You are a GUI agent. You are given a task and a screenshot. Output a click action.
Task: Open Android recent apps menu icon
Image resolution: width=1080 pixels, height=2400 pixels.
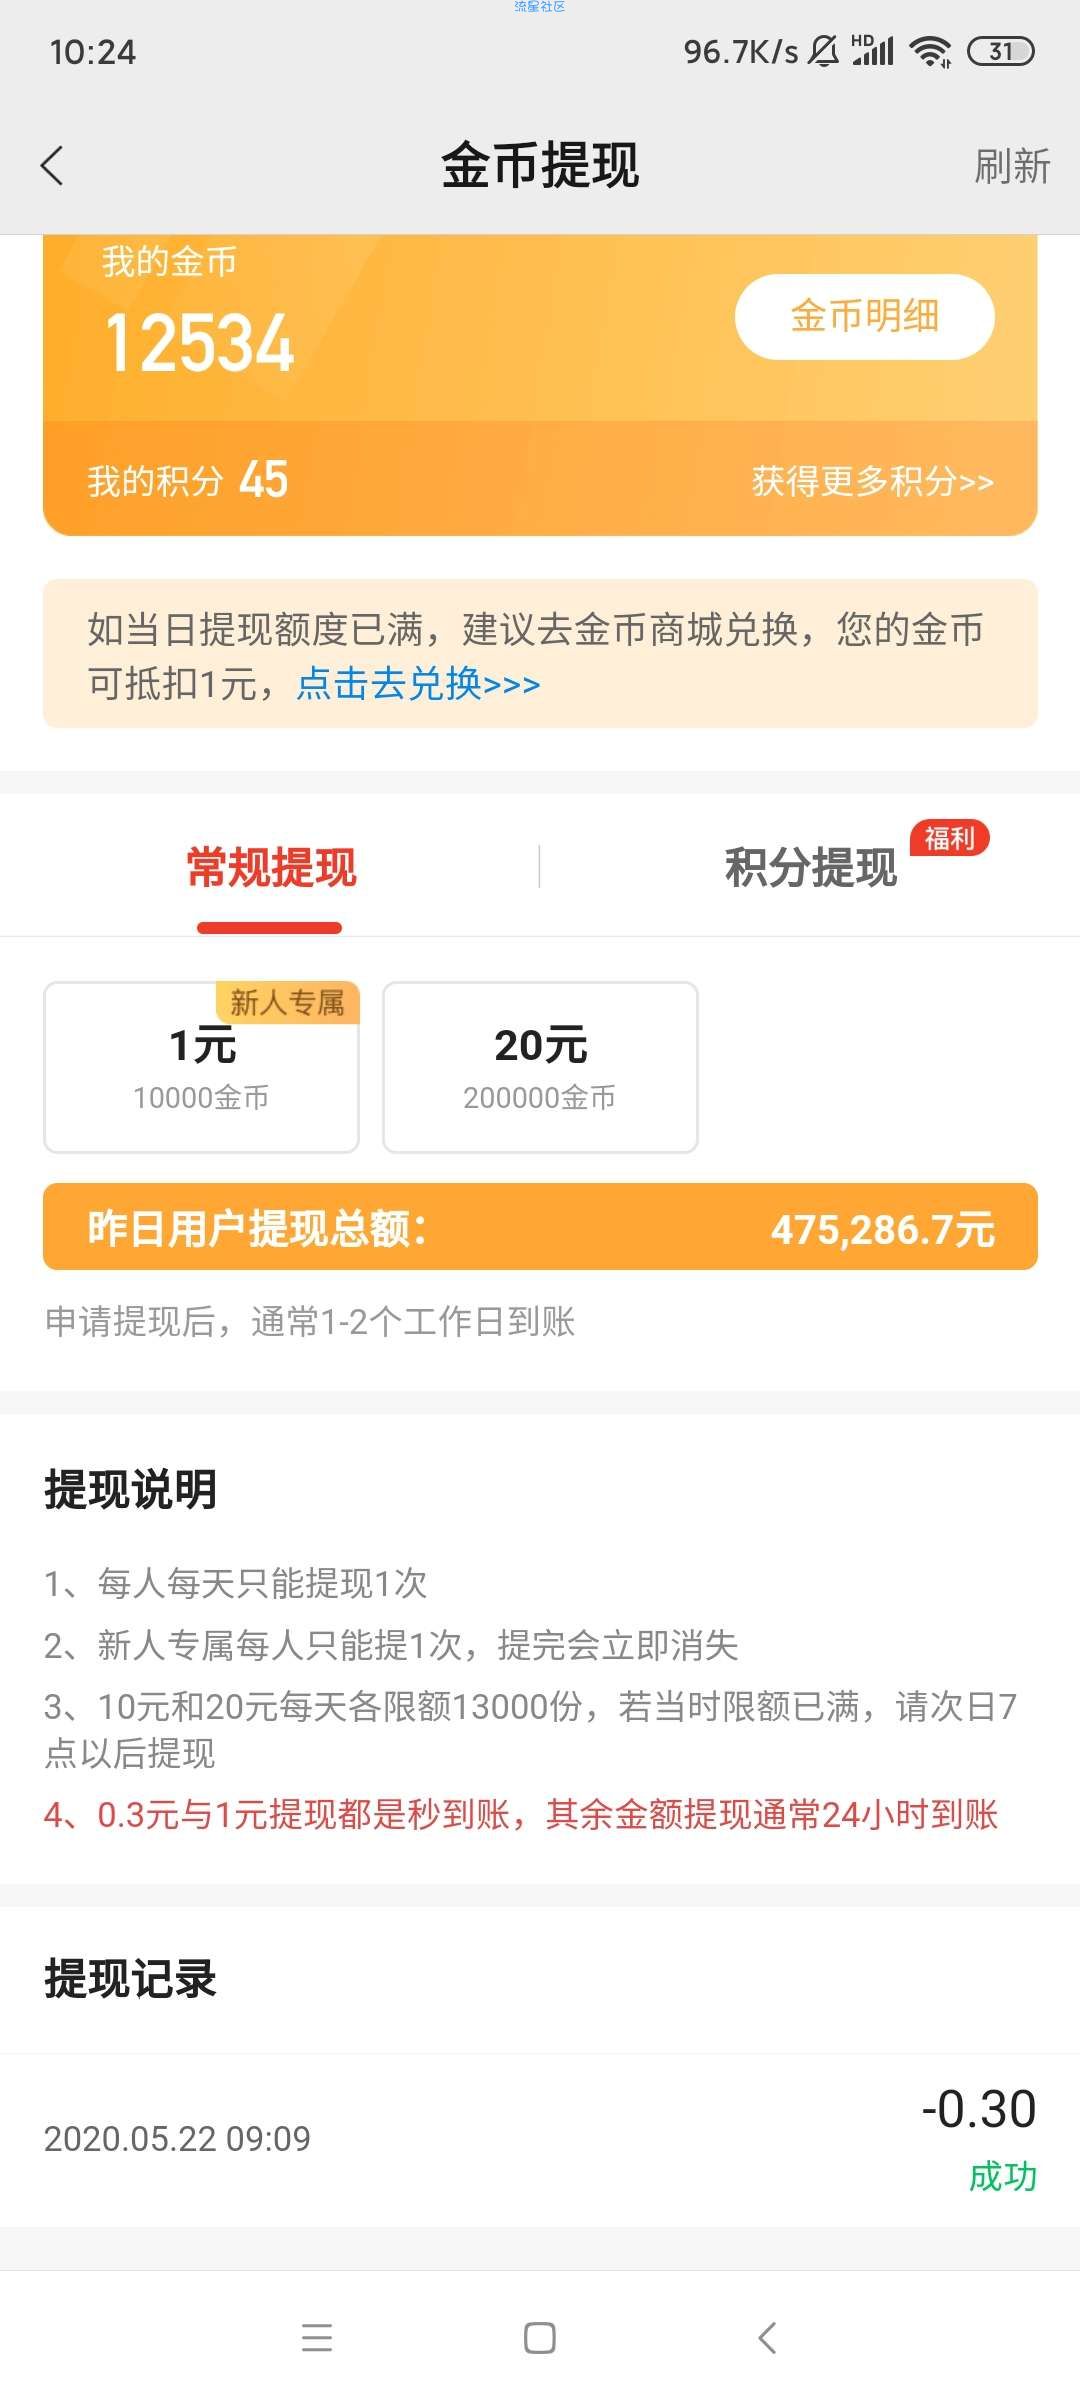tap(317, 2337)
